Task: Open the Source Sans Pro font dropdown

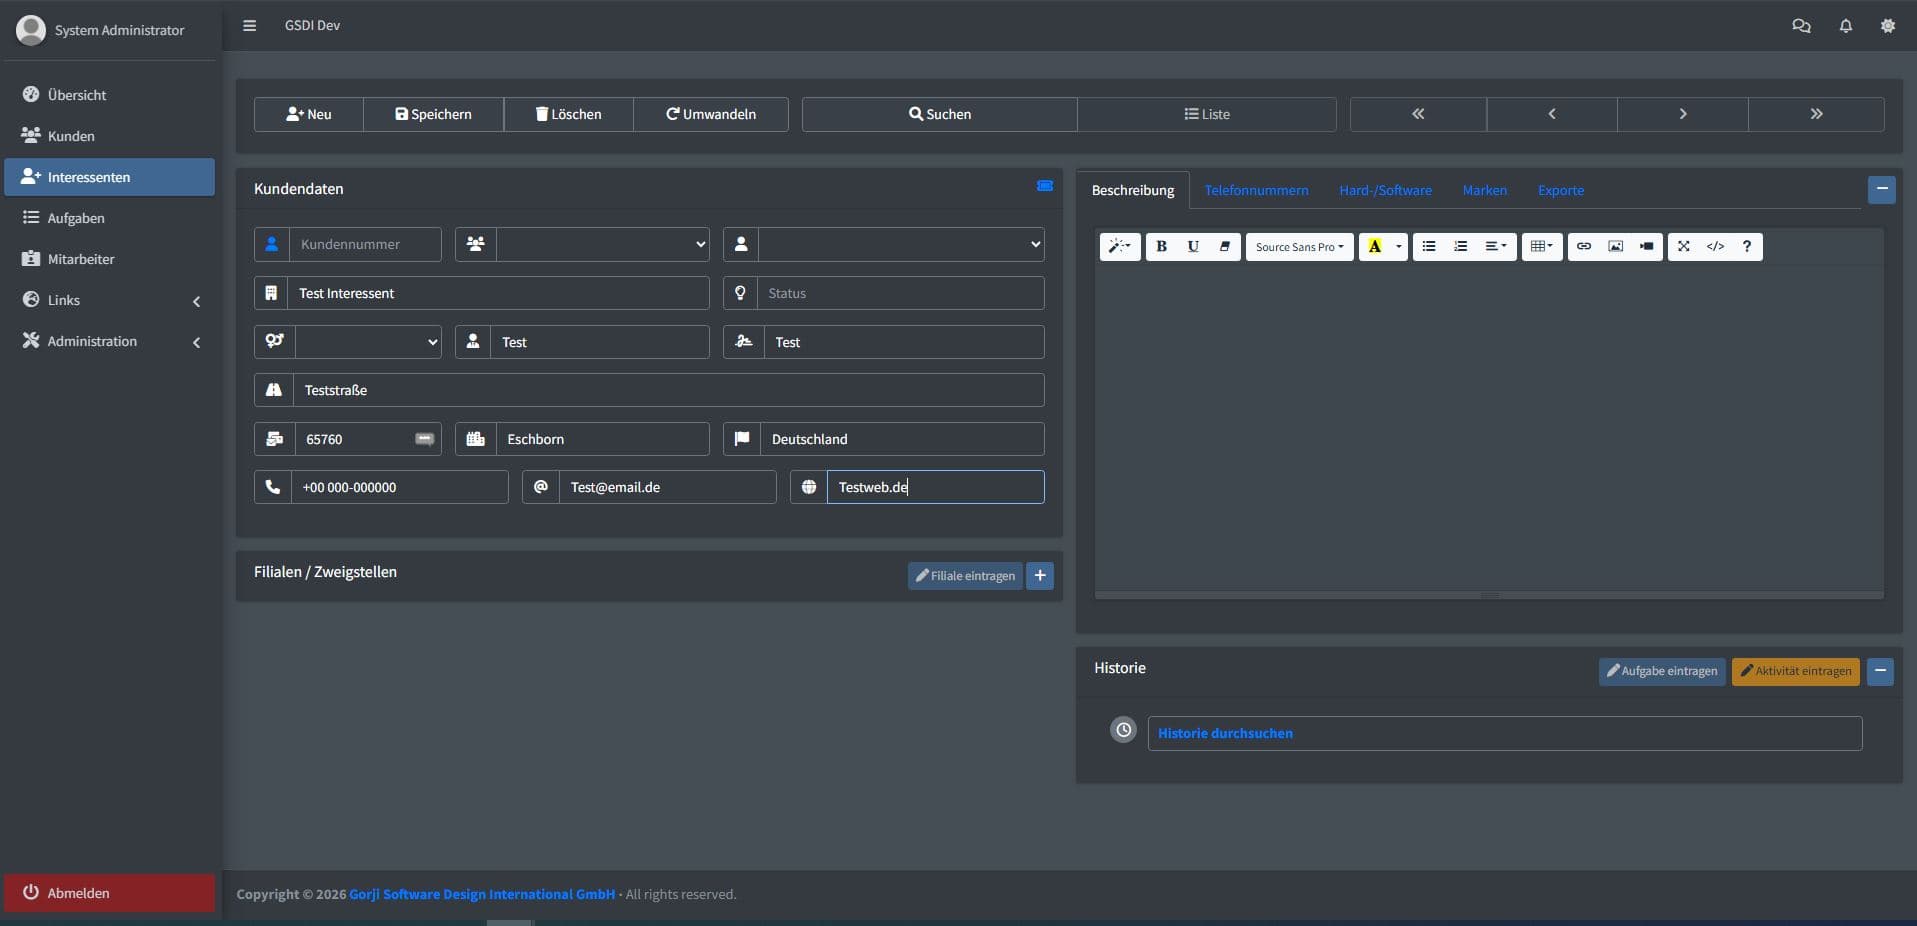Action: point(1297,247)
